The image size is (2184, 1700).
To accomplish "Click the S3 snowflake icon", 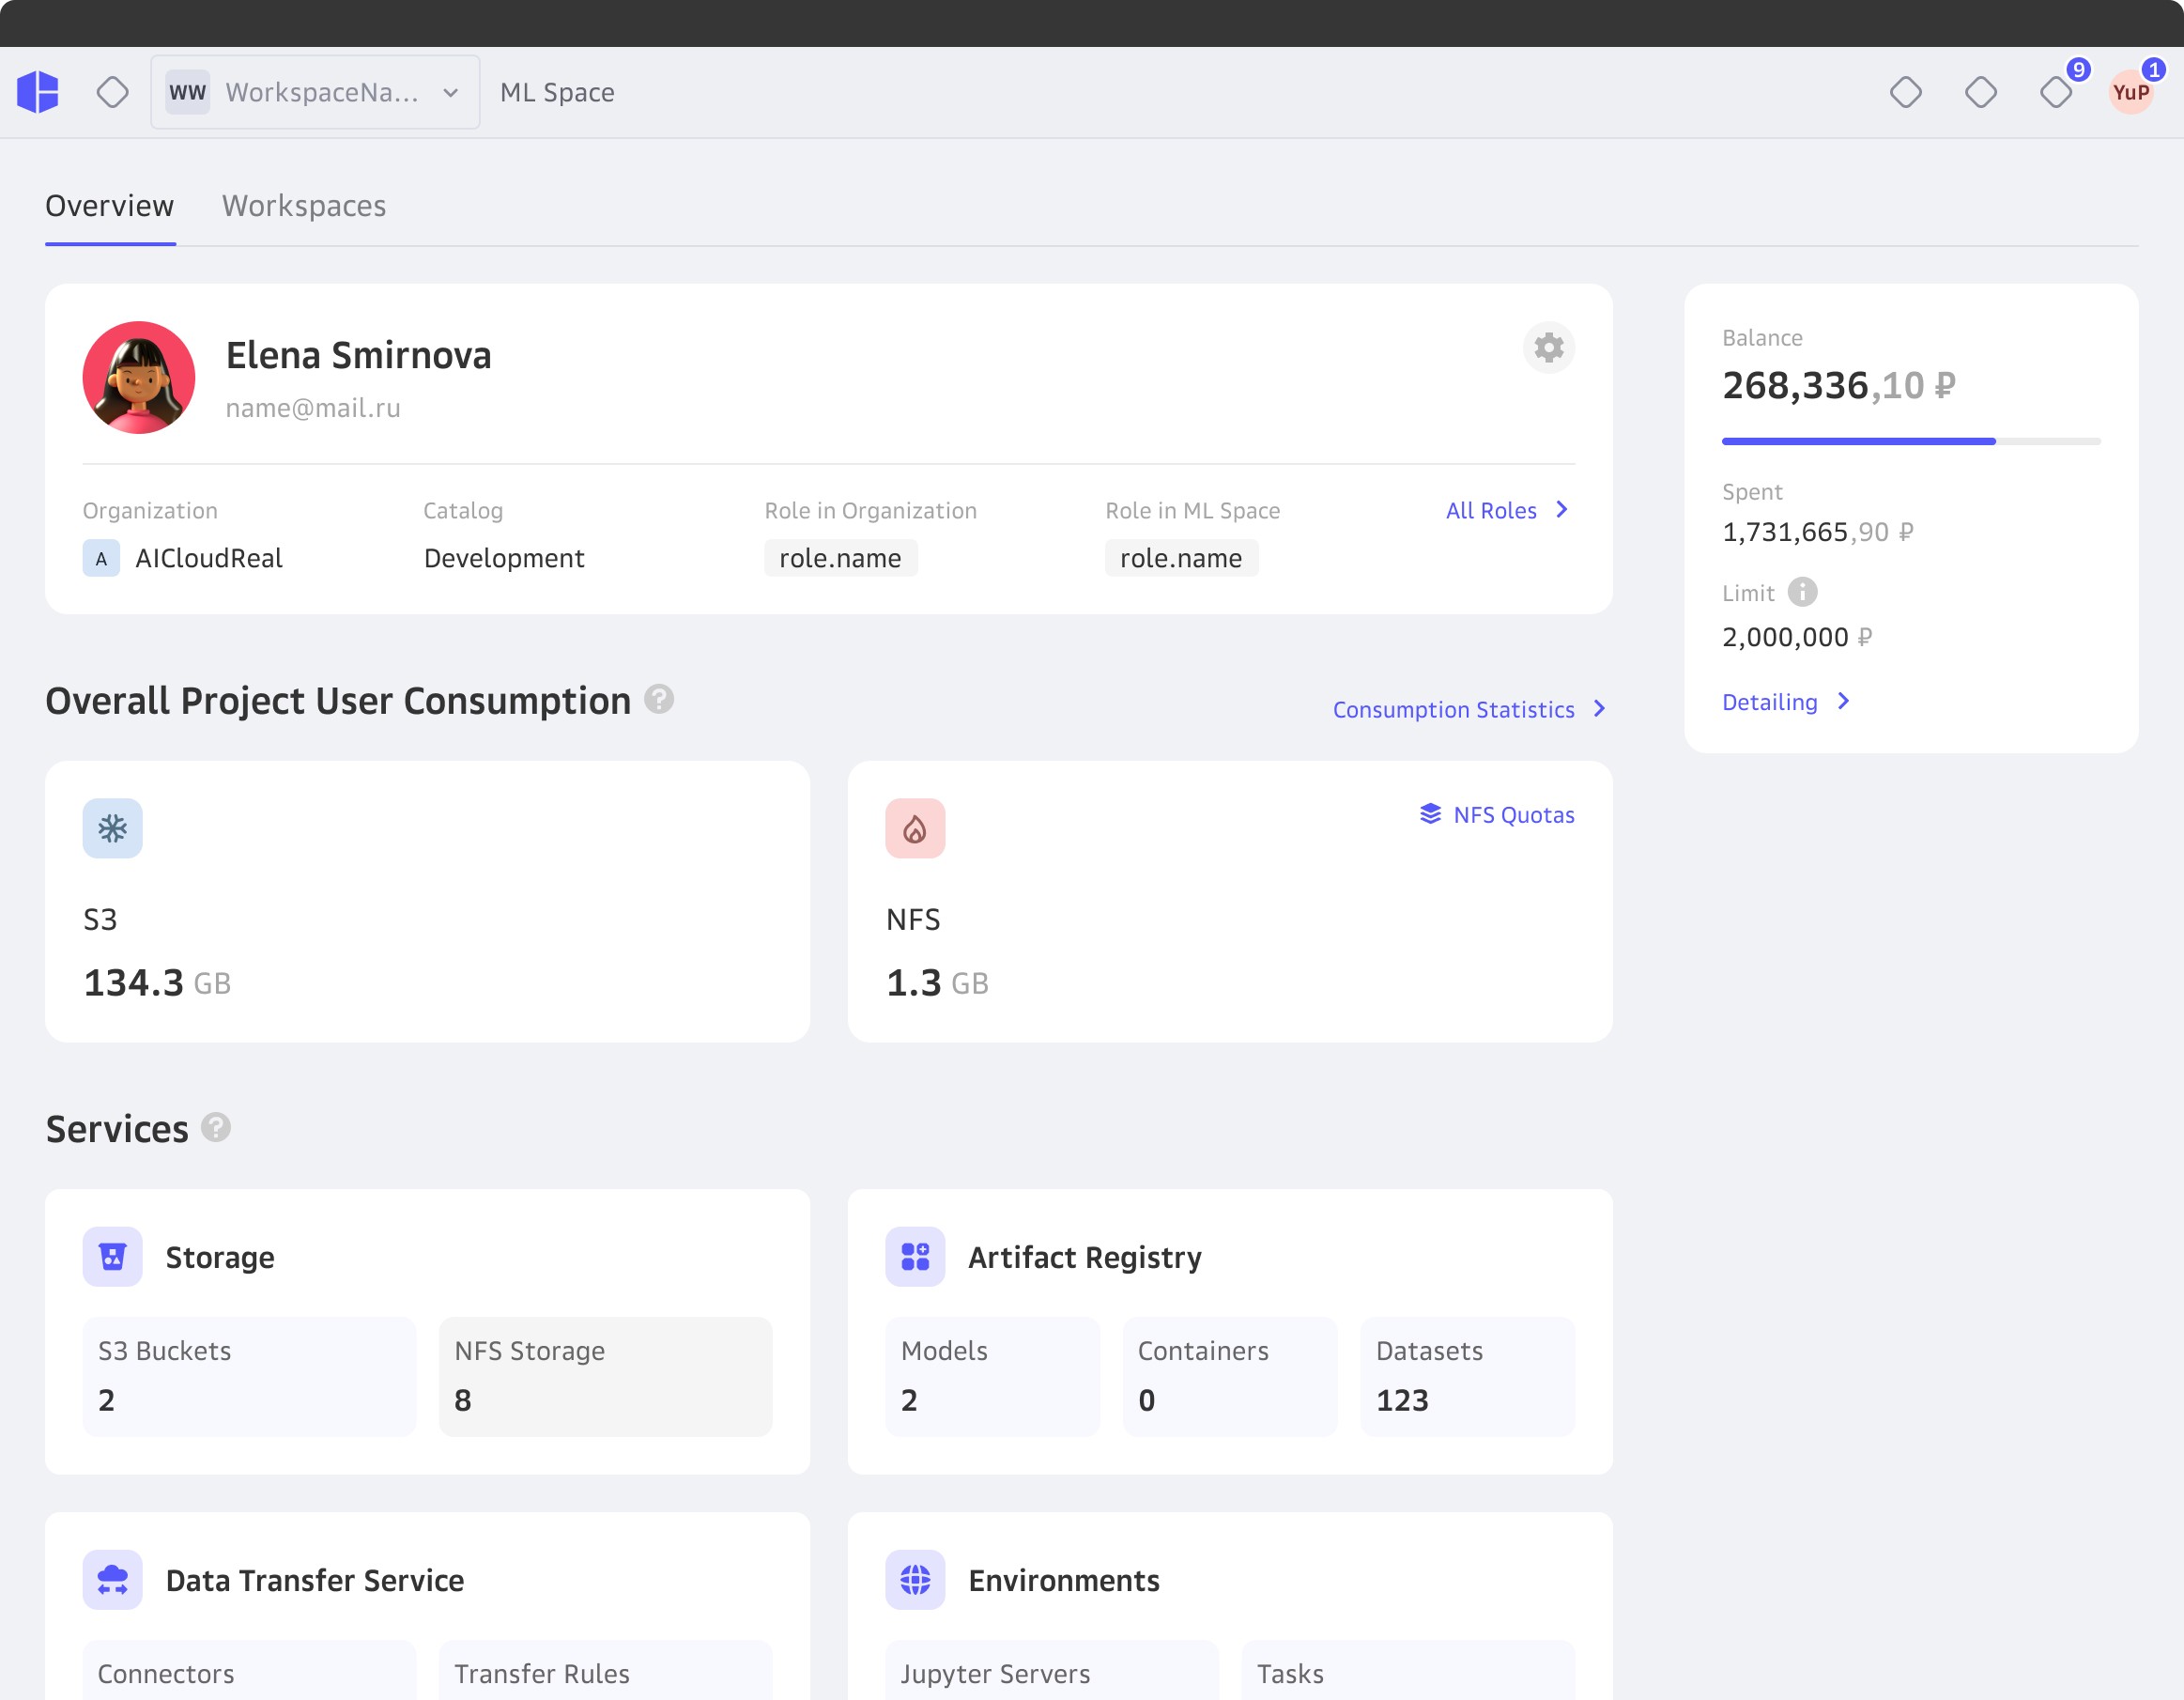I will click(x=113, y=828).
